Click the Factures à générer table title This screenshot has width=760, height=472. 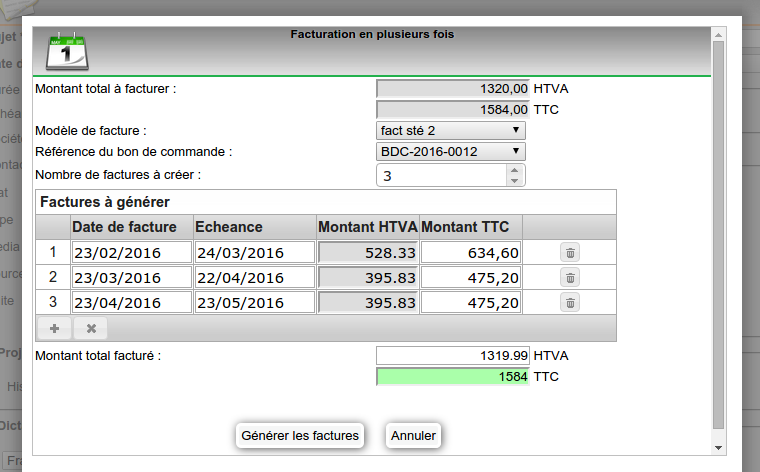(105, 202)
